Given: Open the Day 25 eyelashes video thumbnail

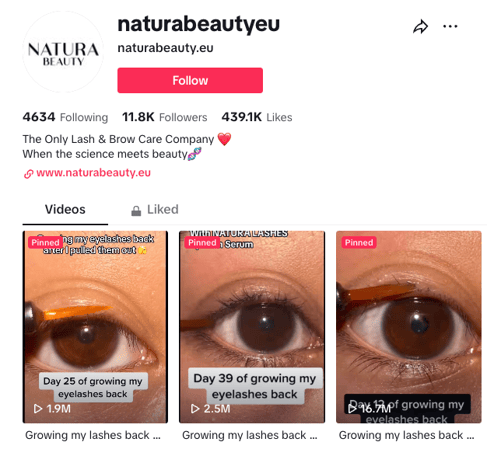Looking at the screenshot, I should click(95, 327).
